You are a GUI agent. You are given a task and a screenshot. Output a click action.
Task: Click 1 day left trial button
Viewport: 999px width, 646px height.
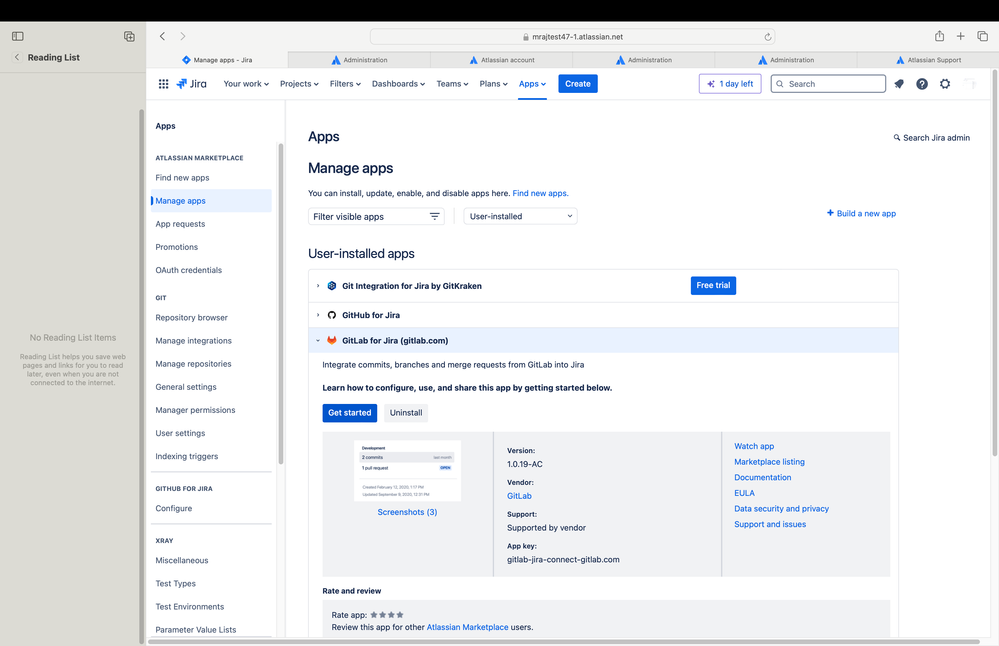(x=730, y=83)
